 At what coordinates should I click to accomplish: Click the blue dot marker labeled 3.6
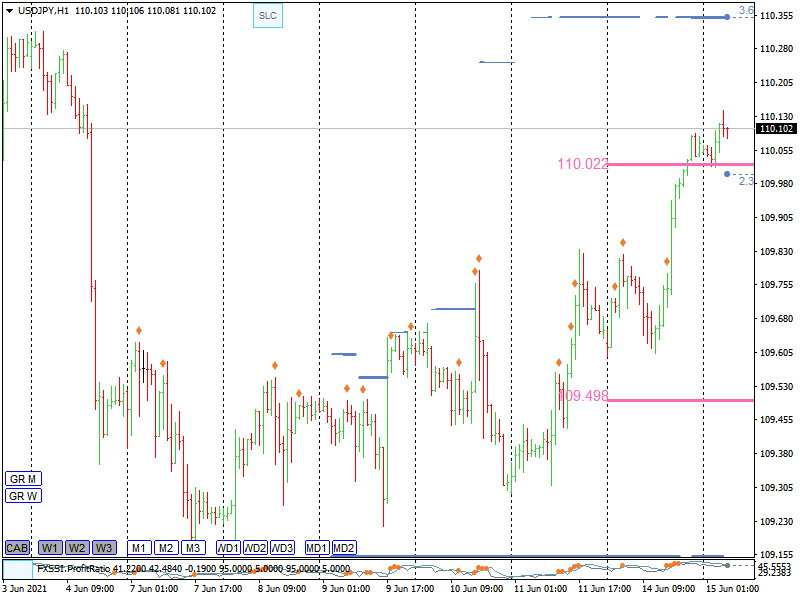726,17
